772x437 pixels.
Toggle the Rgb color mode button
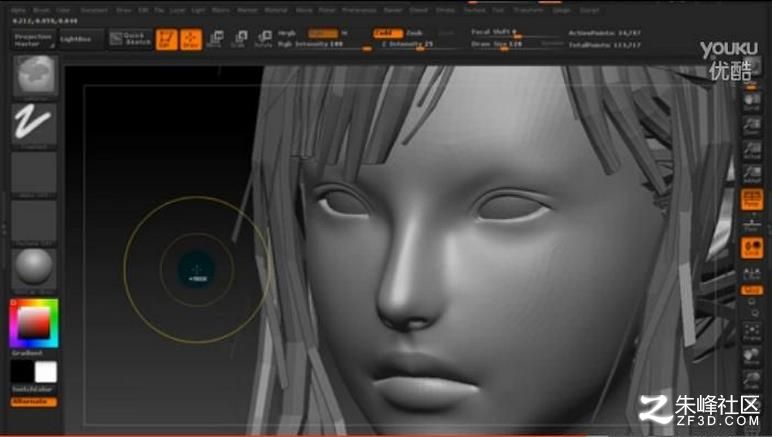coord(323,33)
